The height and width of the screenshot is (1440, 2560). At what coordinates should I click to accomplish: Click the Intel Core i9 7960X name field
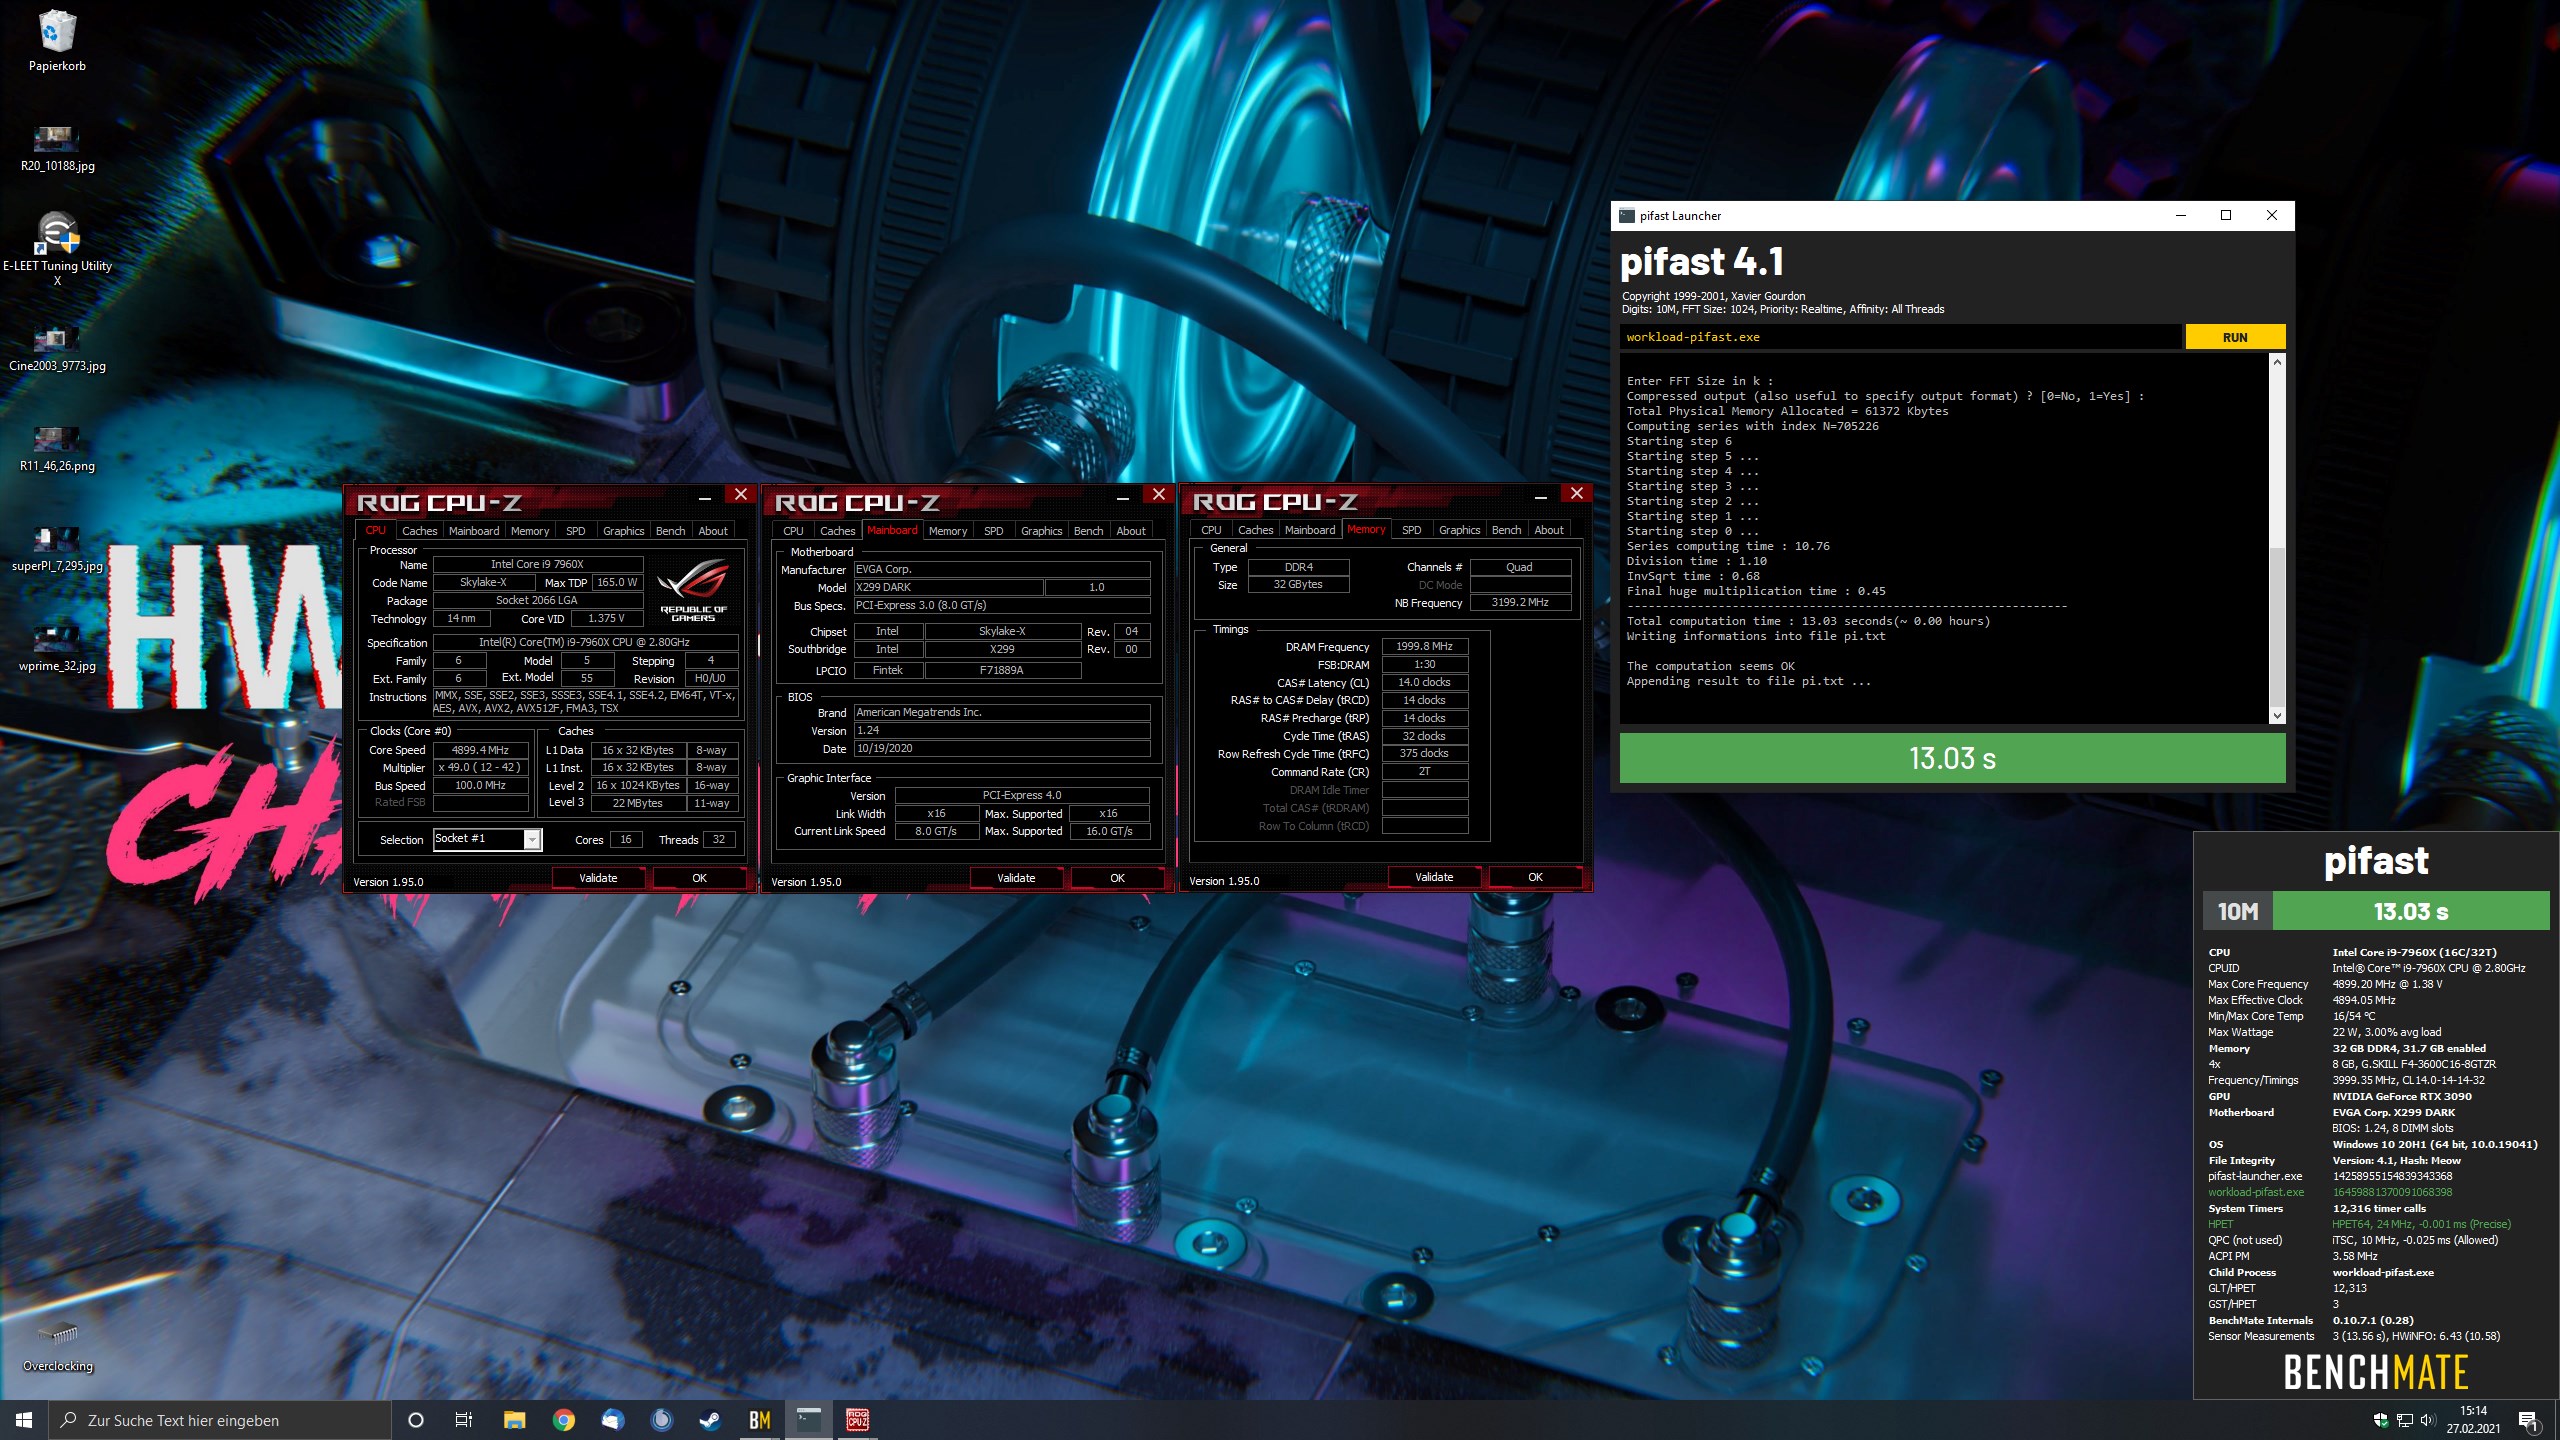pos(537,564)
